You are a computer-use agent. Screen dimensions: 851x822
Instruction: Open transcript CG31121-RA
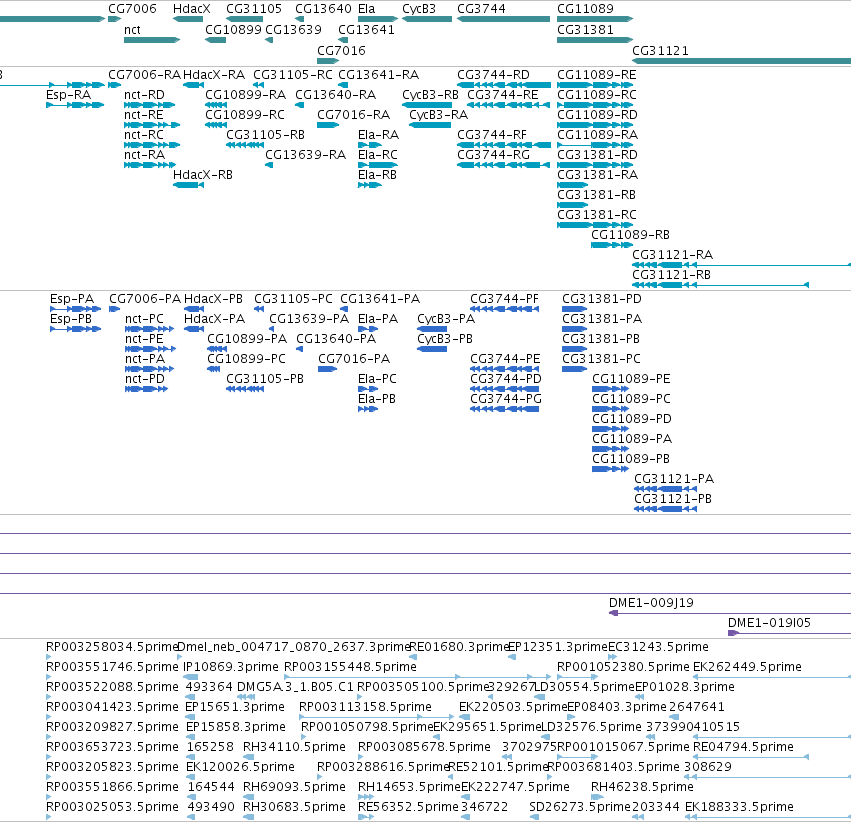coord(672,254)
